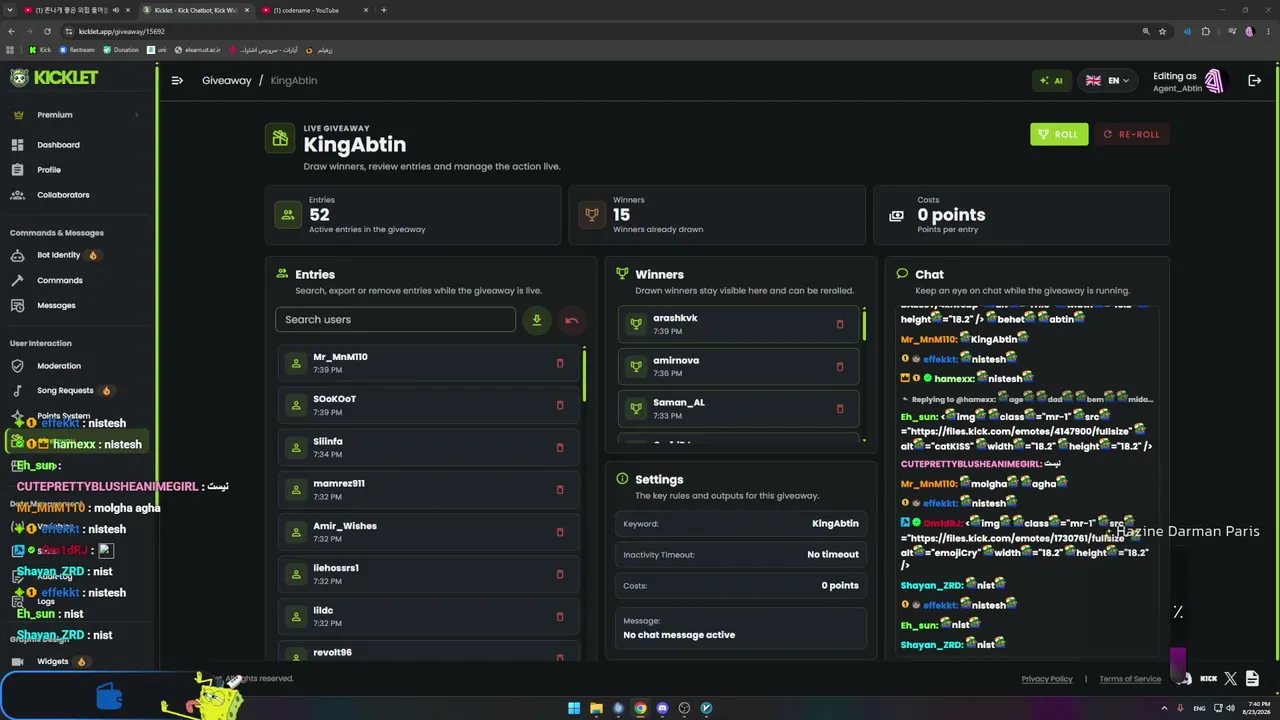Open a new browser tab
The image size is (1280, 720).
pos(384,10)
